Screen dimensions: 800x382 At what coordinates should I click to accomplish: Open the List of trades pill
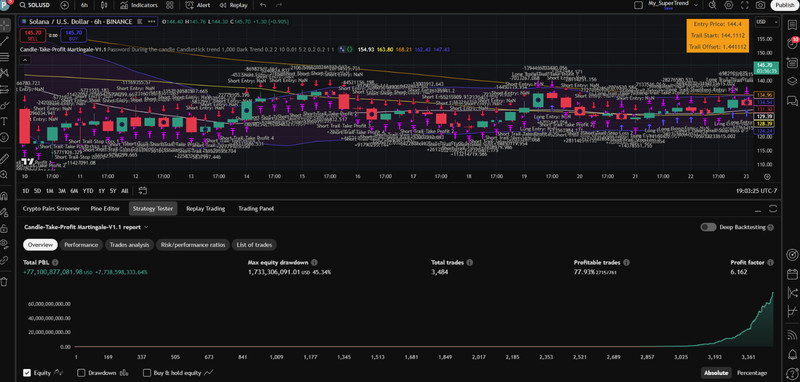[254, 245]
